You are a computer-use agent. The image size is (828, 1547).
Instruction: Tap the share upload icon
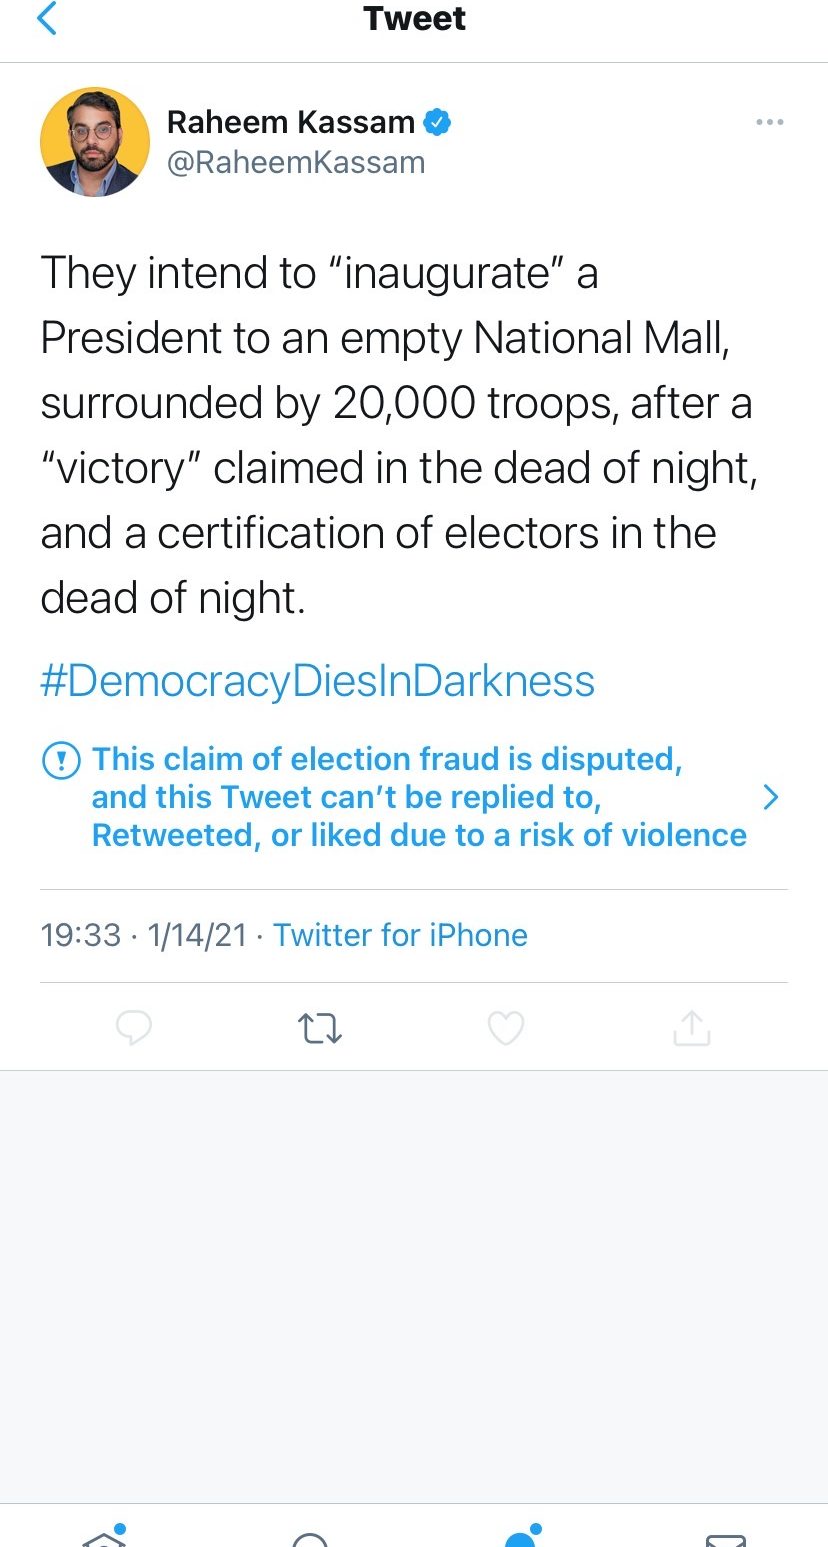(x=691, y=1028)
